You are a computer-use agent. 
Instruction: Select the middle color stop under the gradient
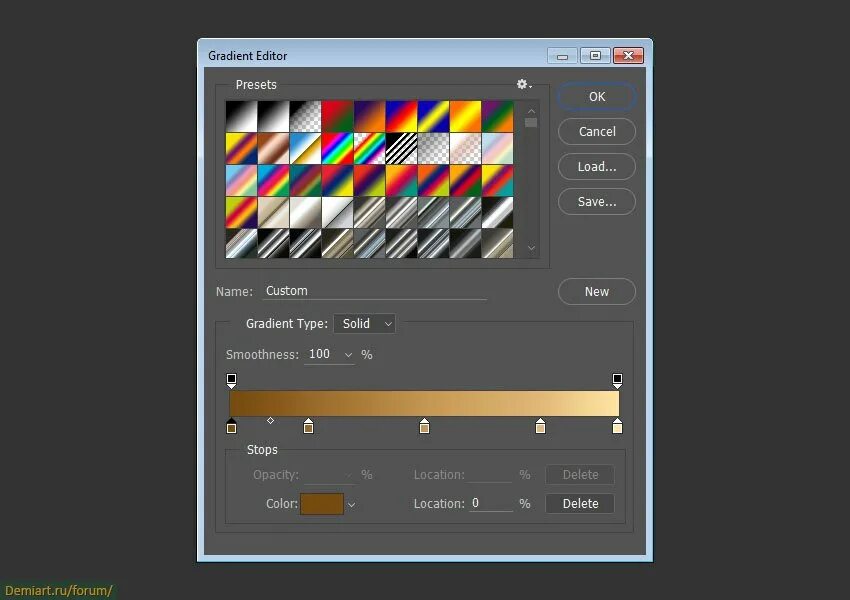424,425
